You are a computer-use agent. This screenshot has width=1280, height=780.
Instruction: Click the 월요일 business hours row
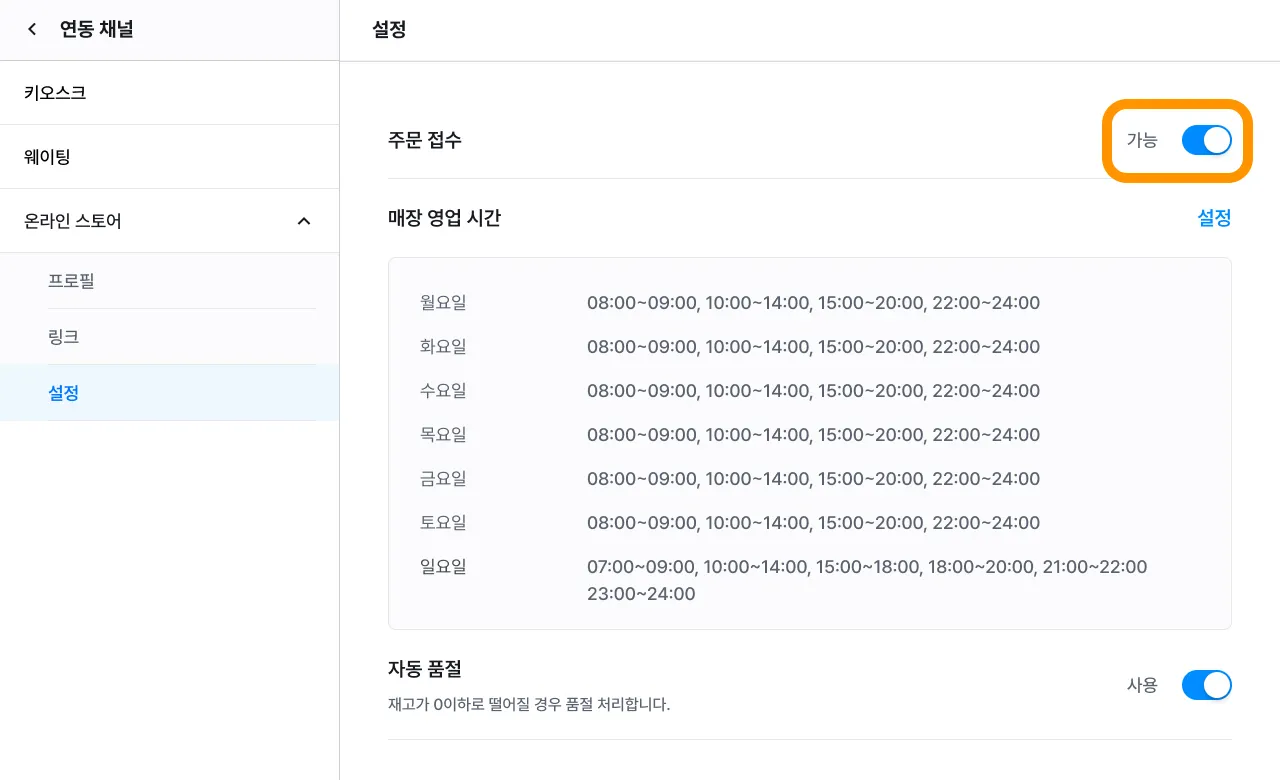click(x=813, y=303)
